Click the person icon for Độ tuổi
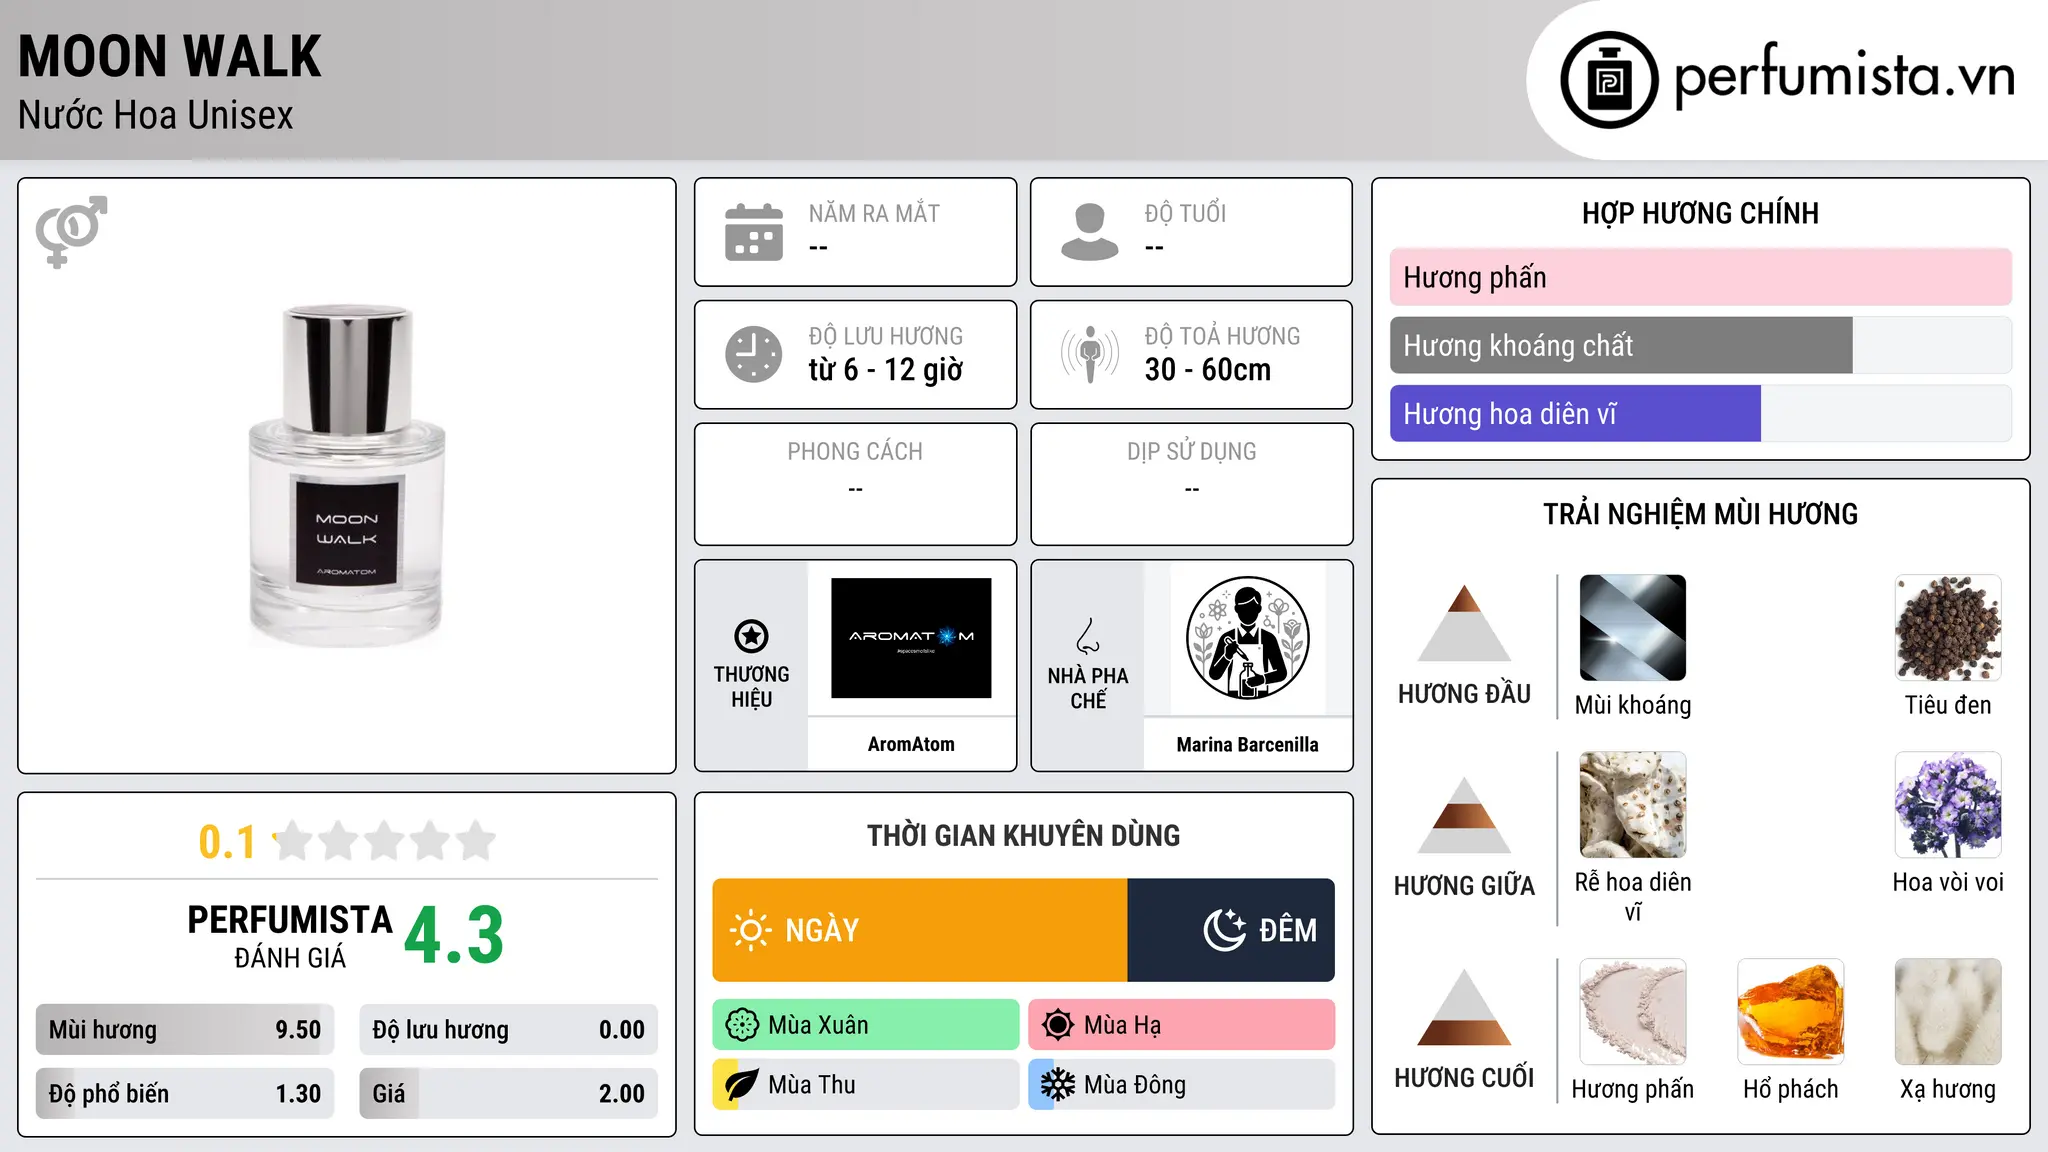 [x=1090, y=232]
